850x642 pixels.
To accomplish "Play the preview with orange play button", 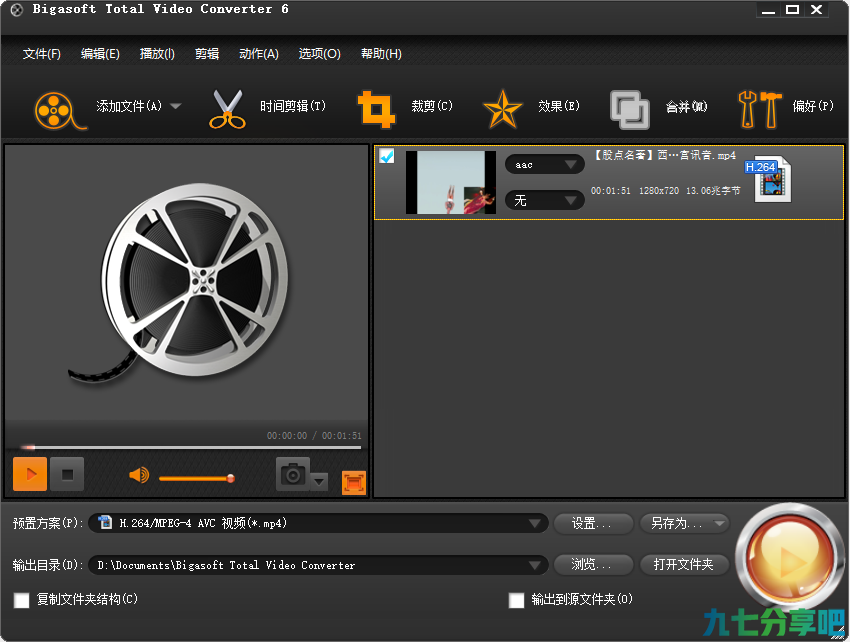I will 30,474.
